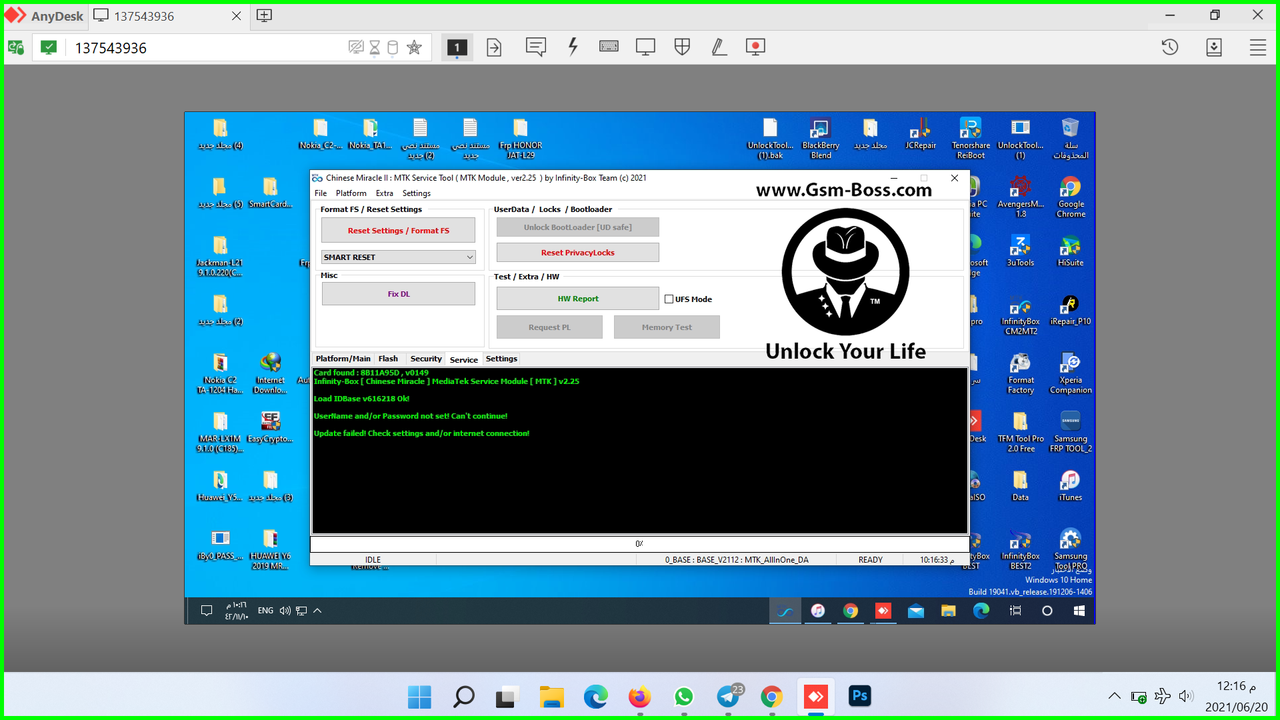Screen dimensions: 1280x720
Task: Select remote monitor 1 in the AnyDesk toolbar
Action: (457, 47)
